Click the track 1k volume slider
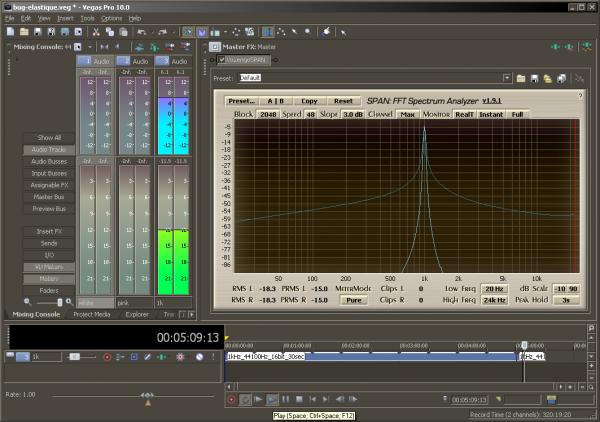This screenshot has height=422, width=600. click(x=74, y=357)
